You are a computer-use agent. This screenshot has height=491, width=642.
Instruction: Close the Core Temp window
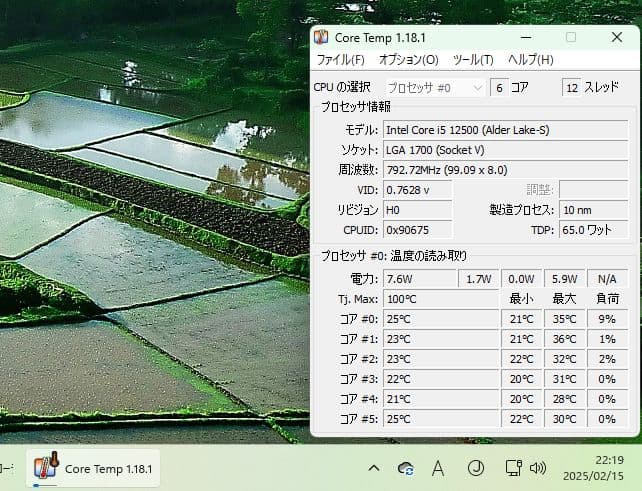point(617,38)
